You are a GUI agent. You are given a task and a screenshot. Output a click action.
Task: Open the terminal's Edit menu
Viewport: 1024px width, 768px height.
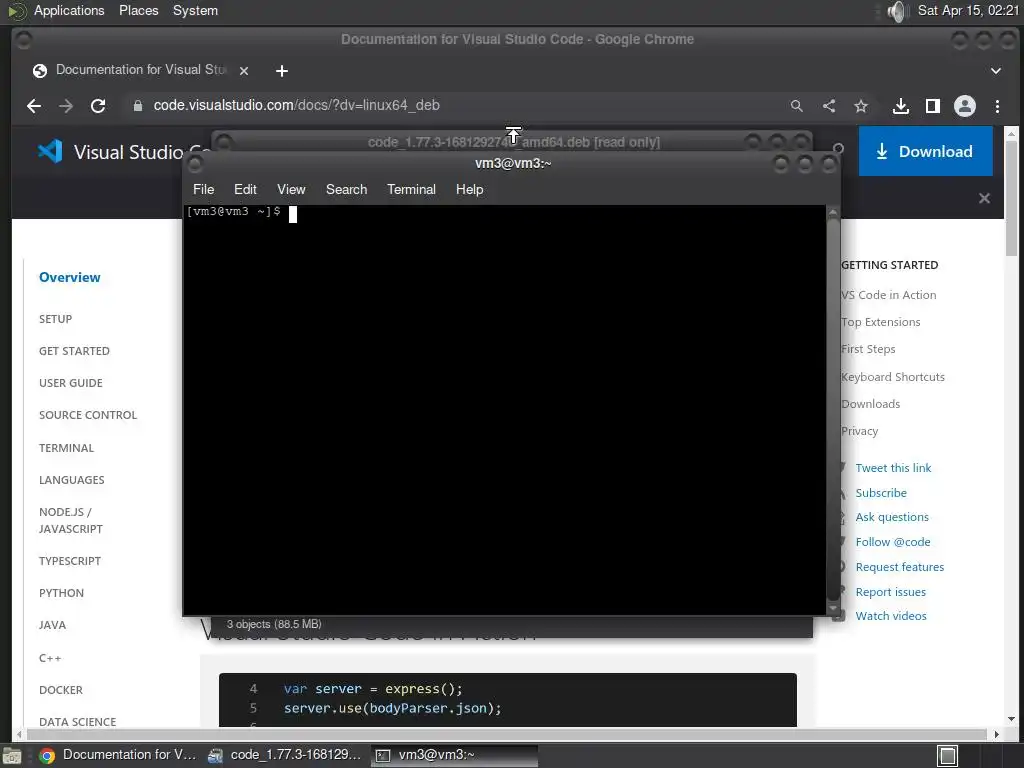pyautogui.click(x=245, y=189)
